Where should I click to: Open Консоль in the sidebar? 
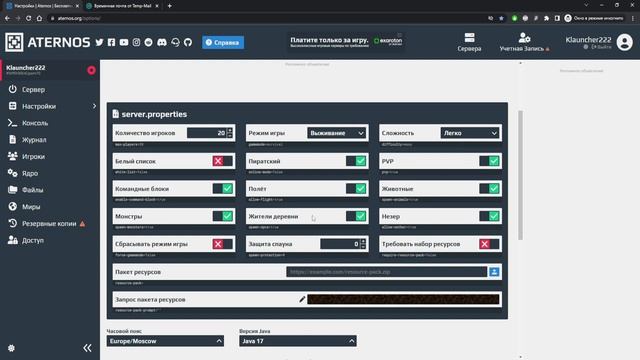35,123
